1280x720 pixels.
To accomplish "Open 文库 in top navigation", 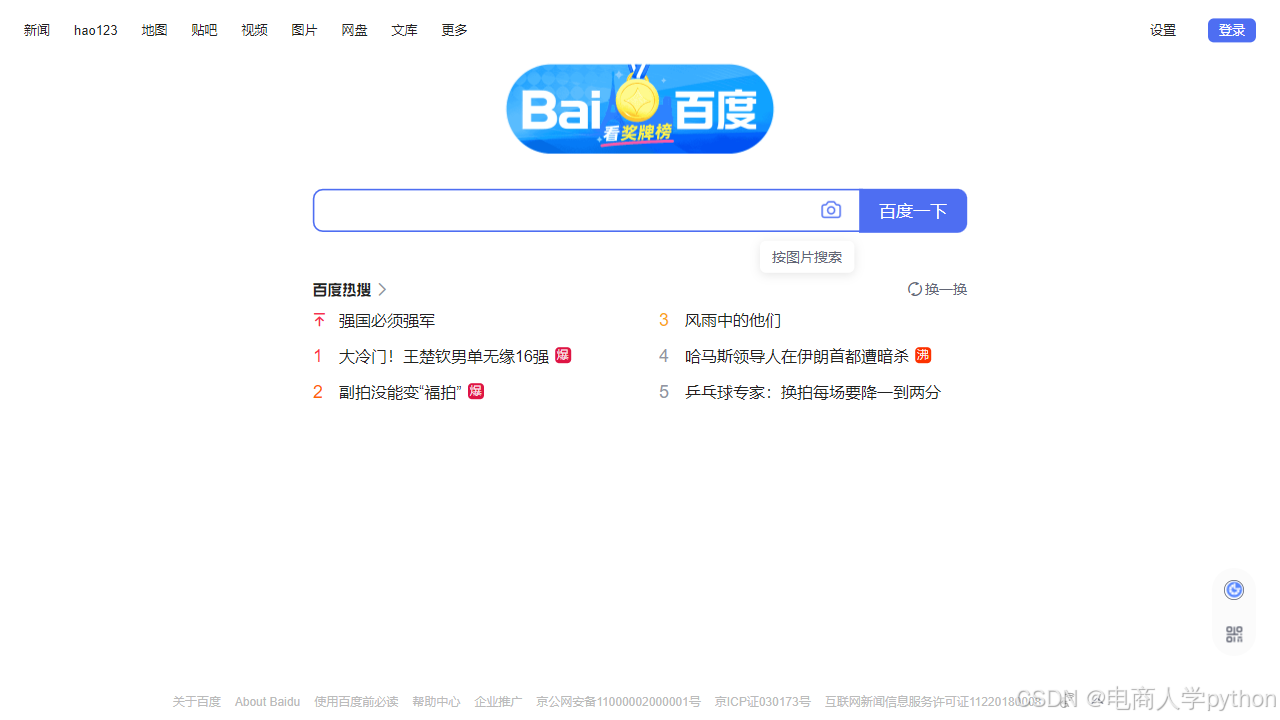I will [x=404, y=30].
